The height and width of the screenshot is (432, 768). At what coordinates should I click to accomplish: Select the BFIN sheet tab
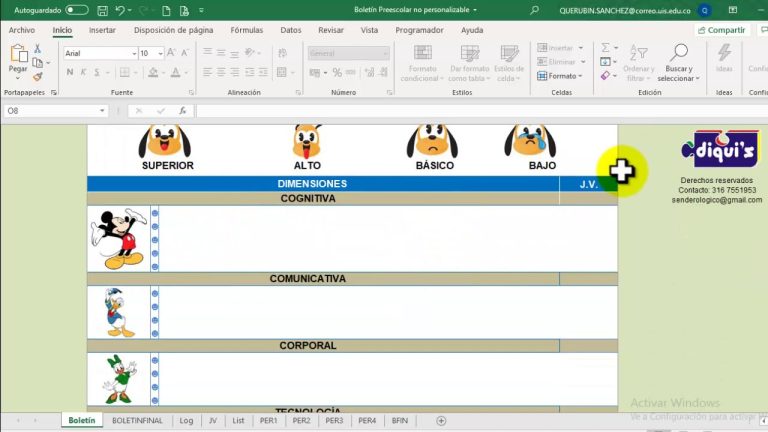(400, 421)
